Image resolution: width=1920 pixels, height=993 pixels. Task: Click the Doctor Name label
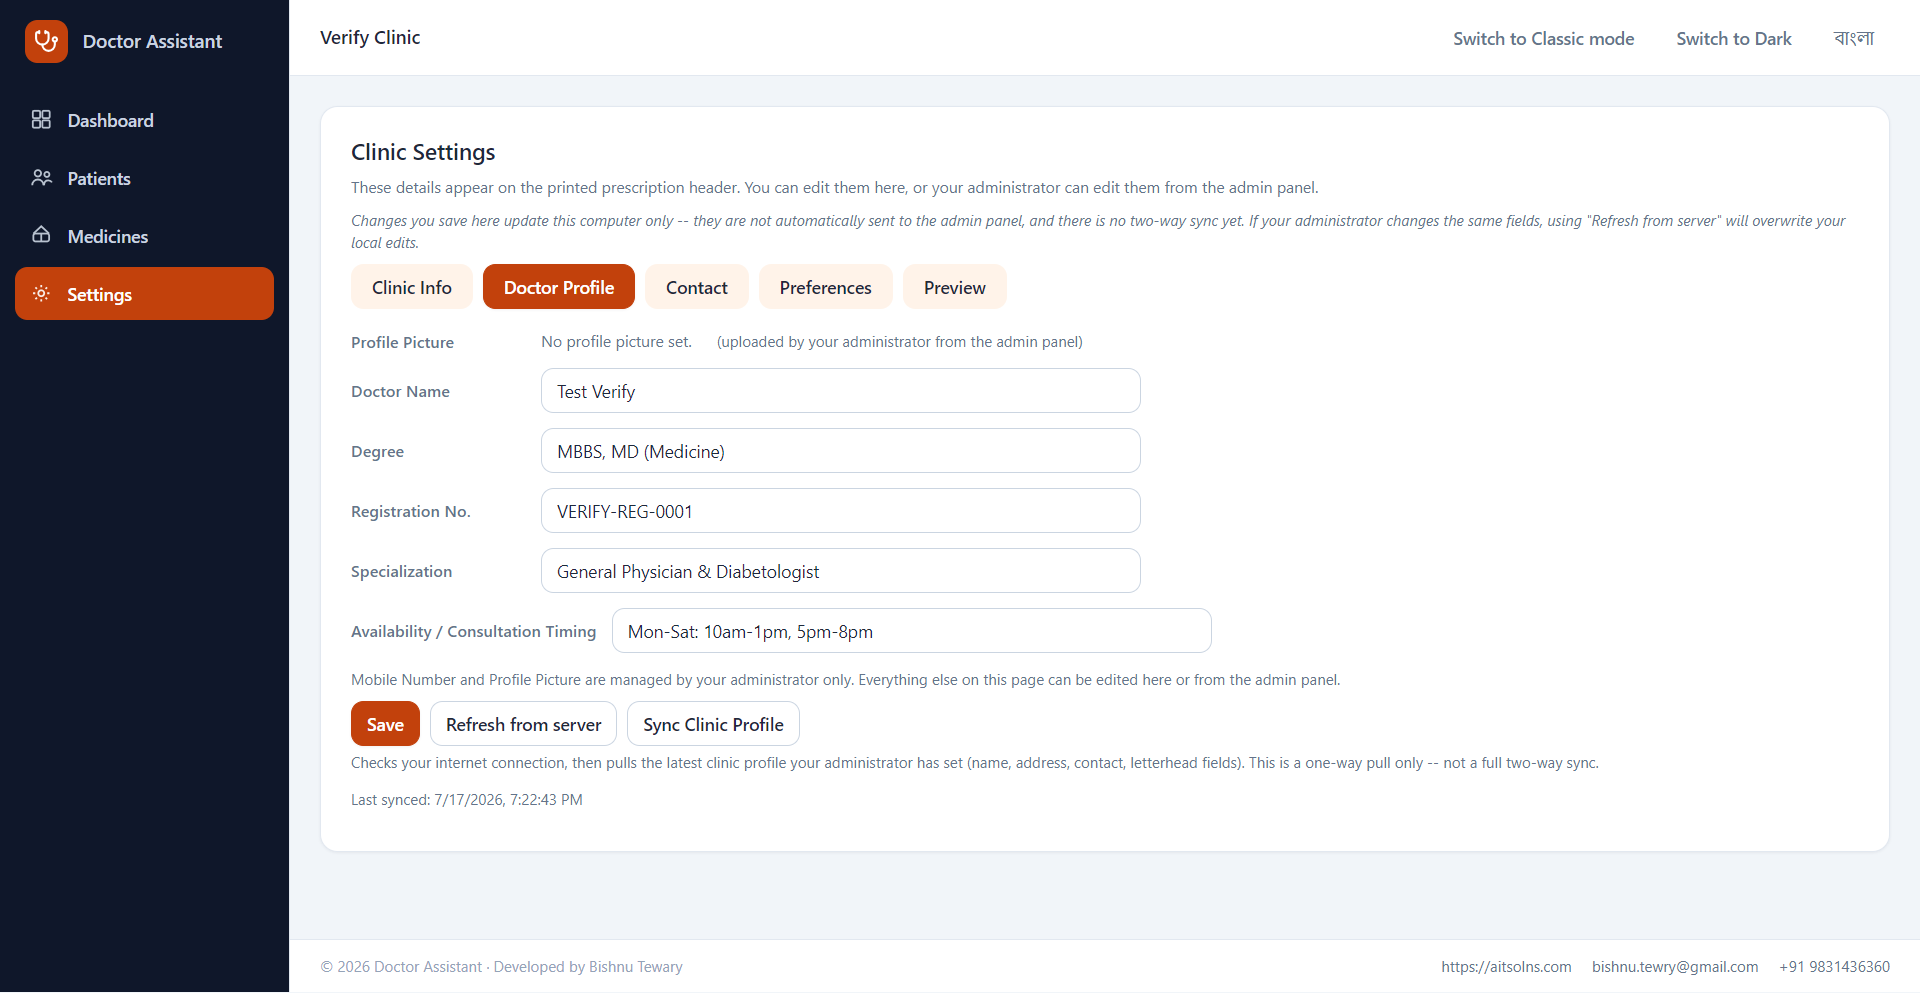coord(400,392)
